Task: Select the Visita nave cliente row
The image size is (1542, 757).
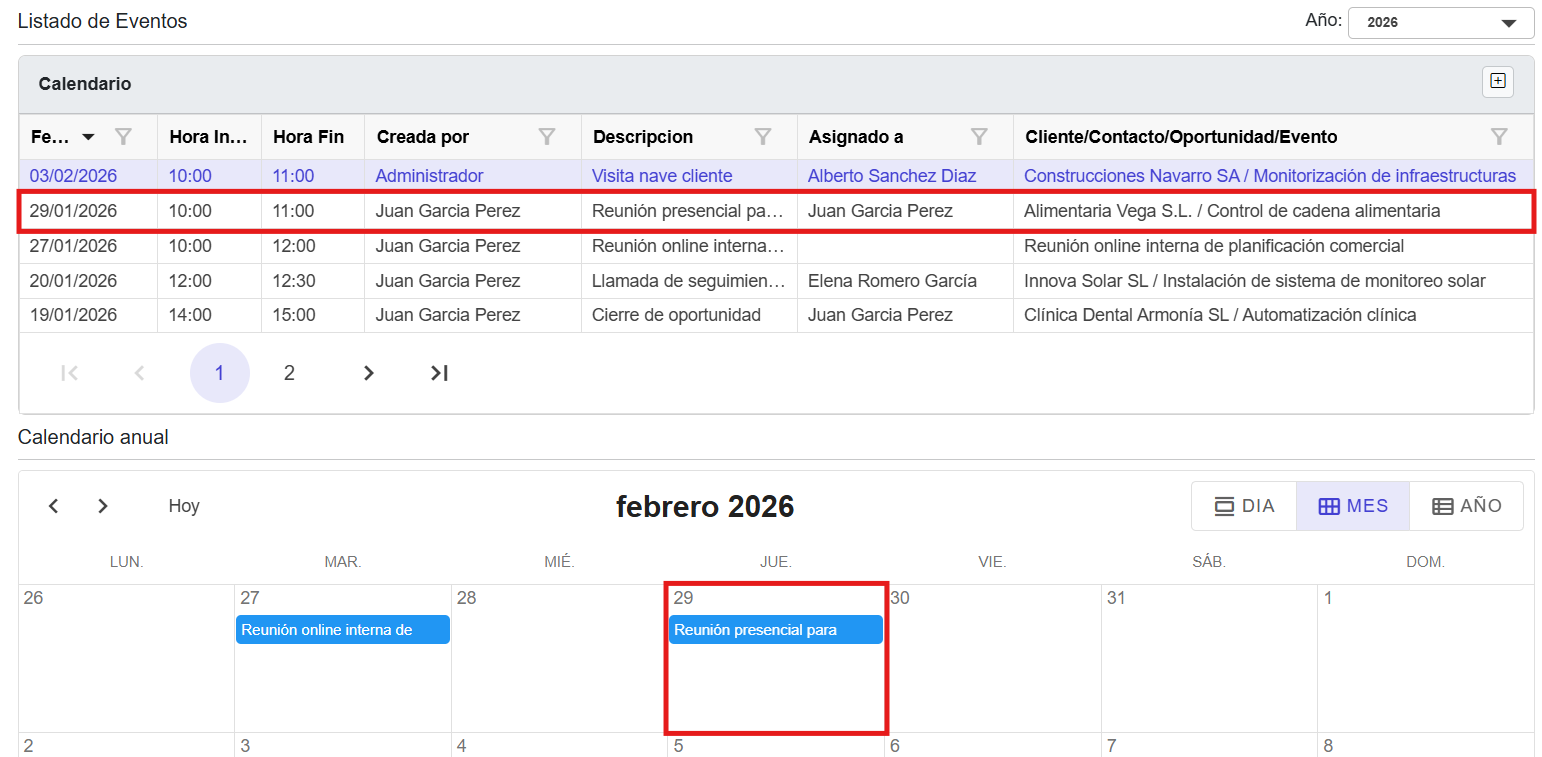Action: click(662, 176)
